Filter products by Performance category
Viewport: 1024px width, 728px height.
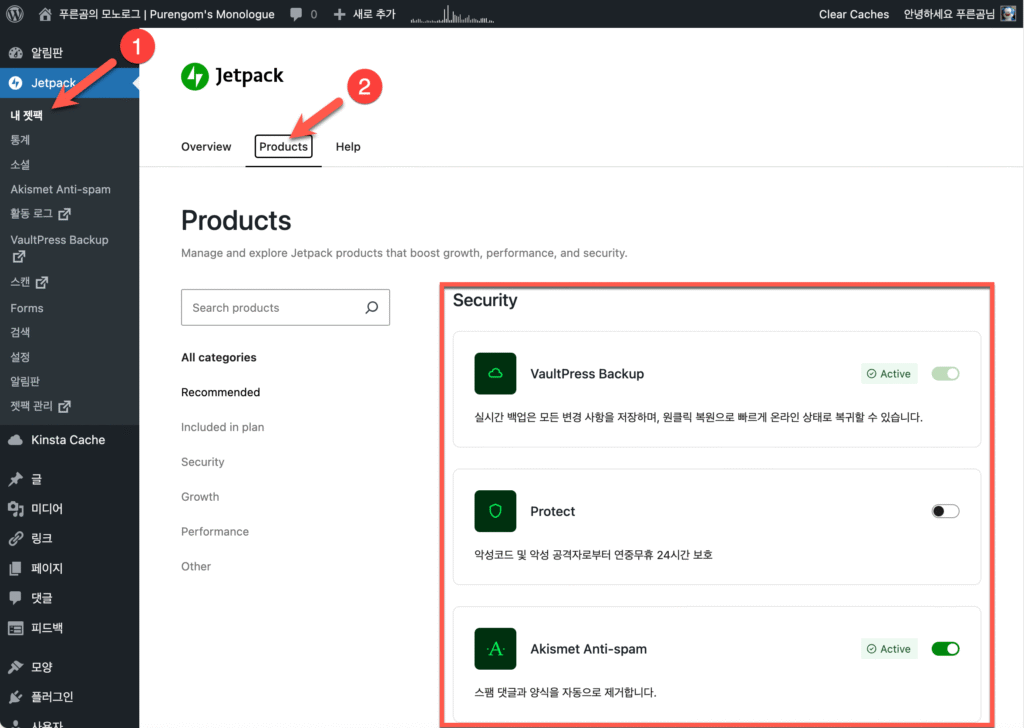(x=215, y=531)
